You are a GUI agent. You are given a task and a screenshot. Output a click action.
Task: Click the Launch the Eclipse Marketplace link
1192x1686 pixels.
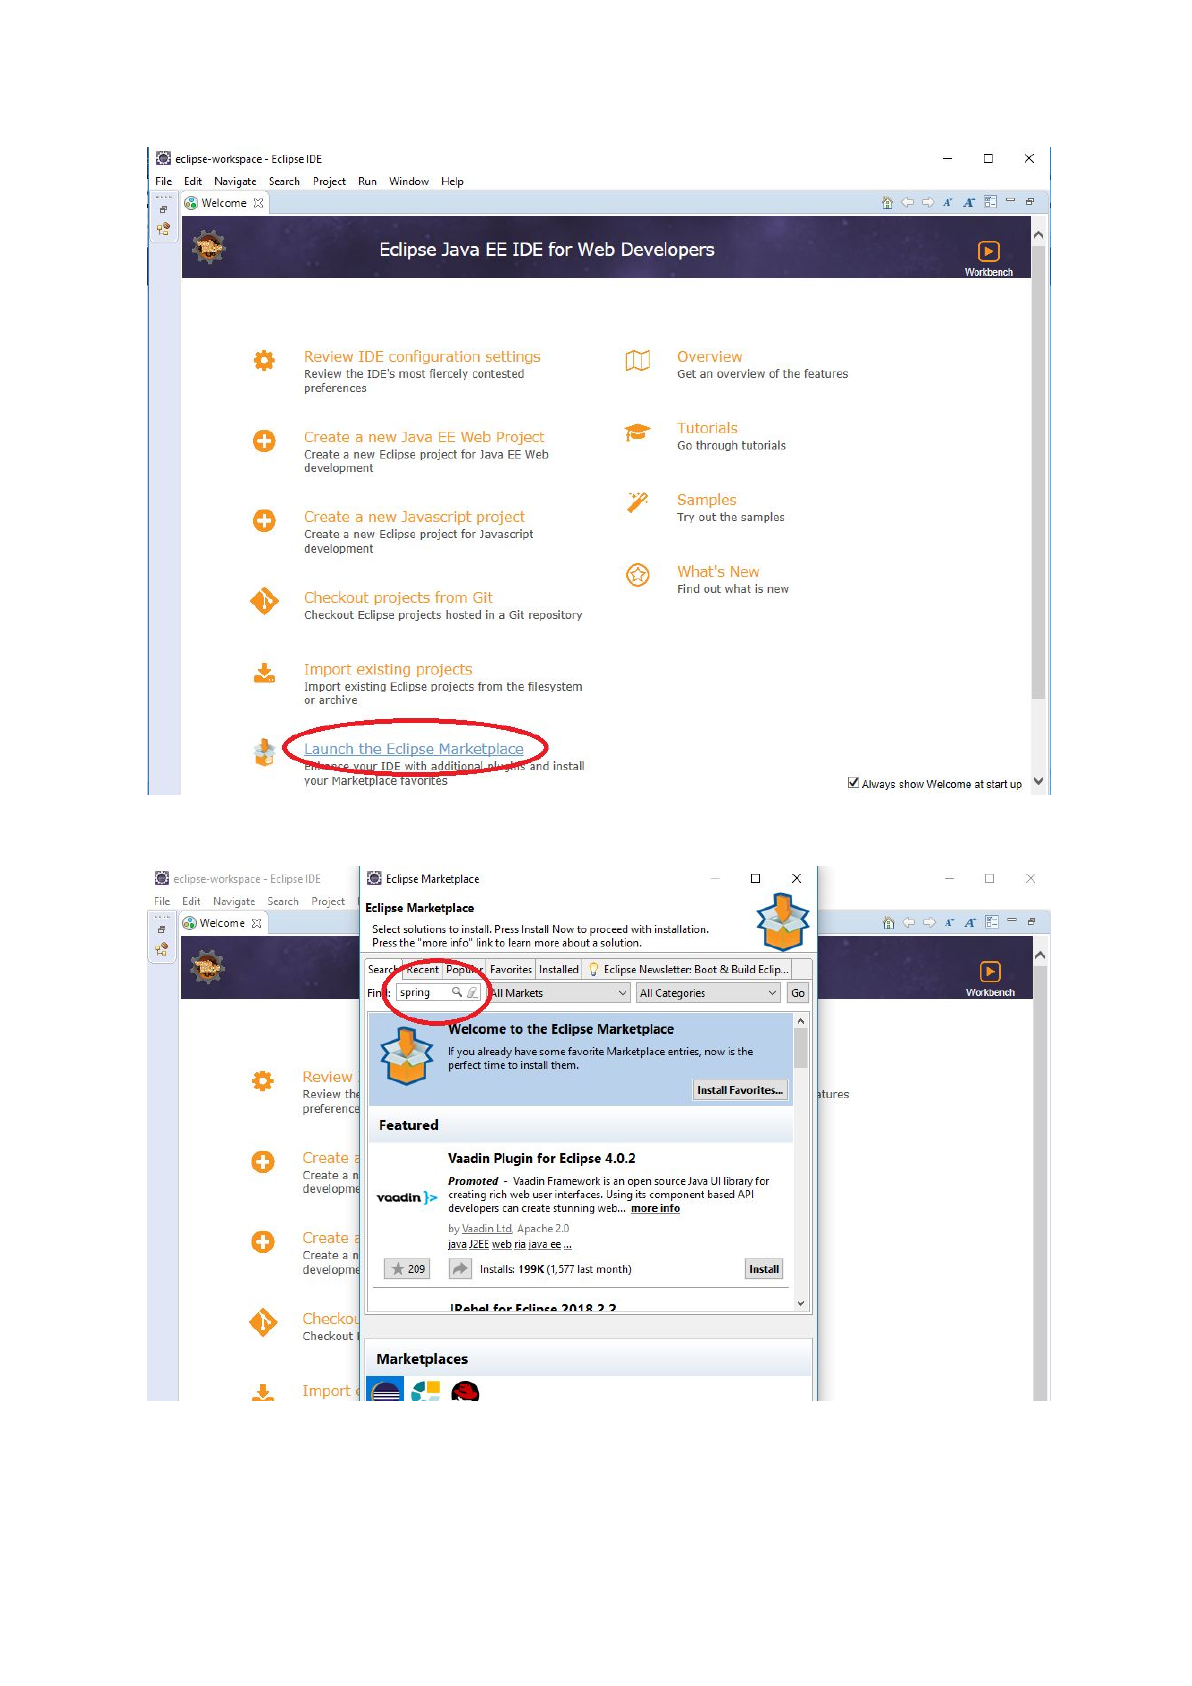click(414, 749)
